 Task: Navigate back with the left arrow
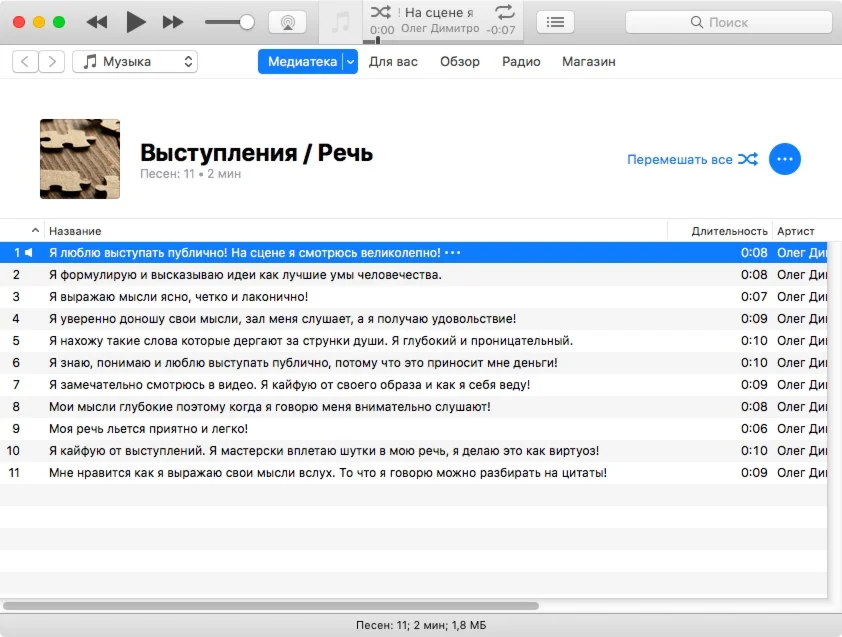[26, 62]
